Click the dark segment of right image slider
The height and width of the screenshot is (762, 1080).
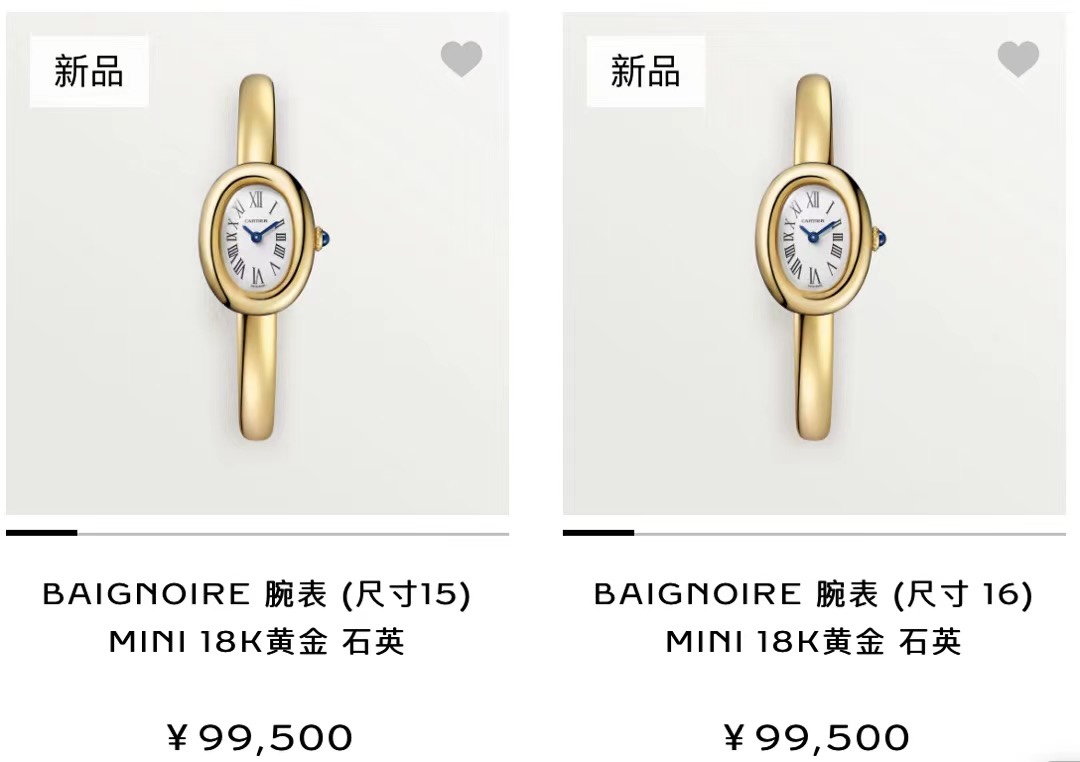pos(598,533)
